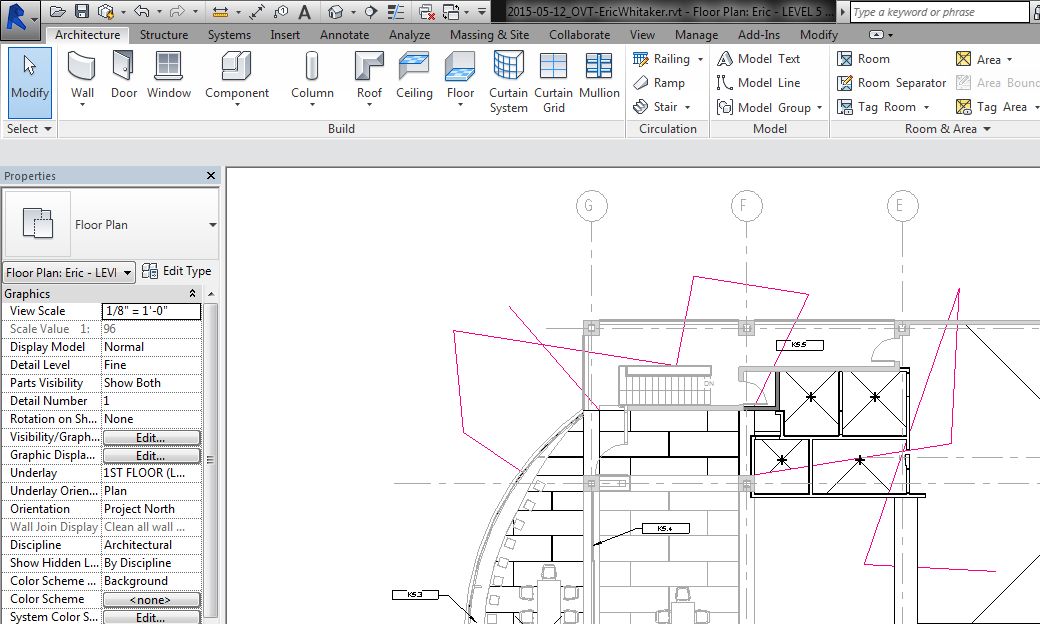1040x624 pixels.
Task: Click the Synchronize and Modify Settings icon
Action: click(106, 11)
